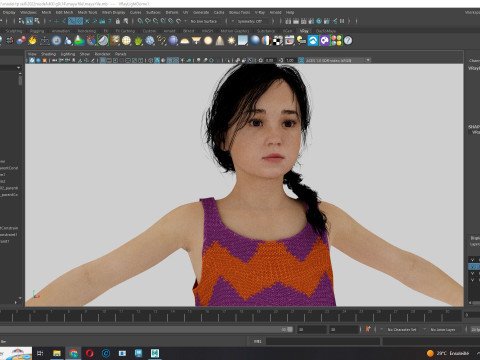Click the fire icon on VRay shelf
Viewport: 480px width, 360px height.
32,41
